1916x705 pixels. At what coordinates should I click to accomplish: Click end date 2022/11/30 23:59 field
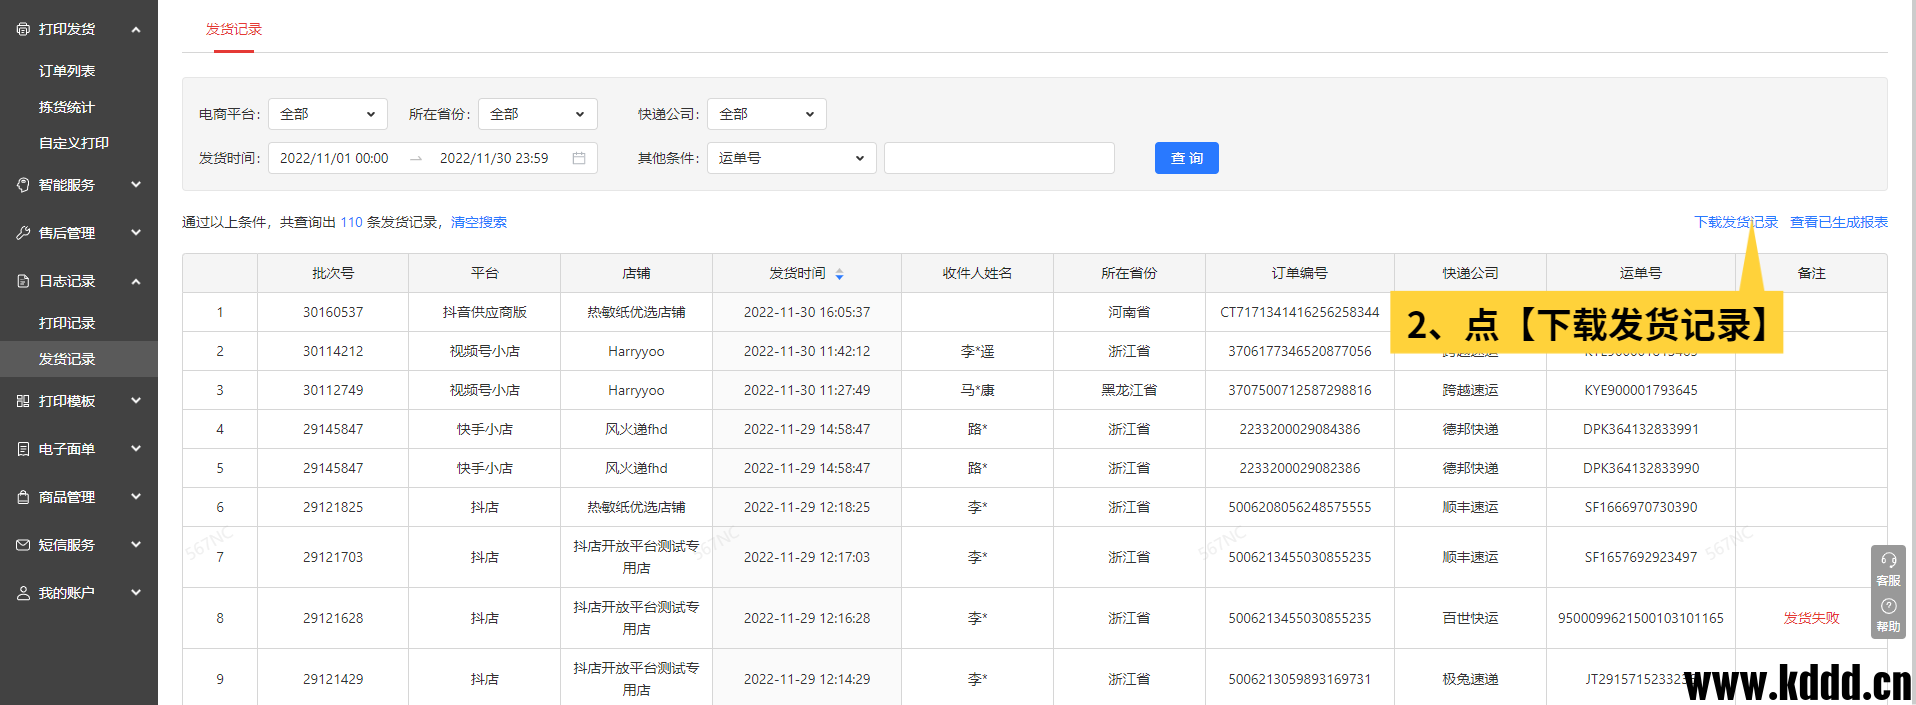pos(494,158)
